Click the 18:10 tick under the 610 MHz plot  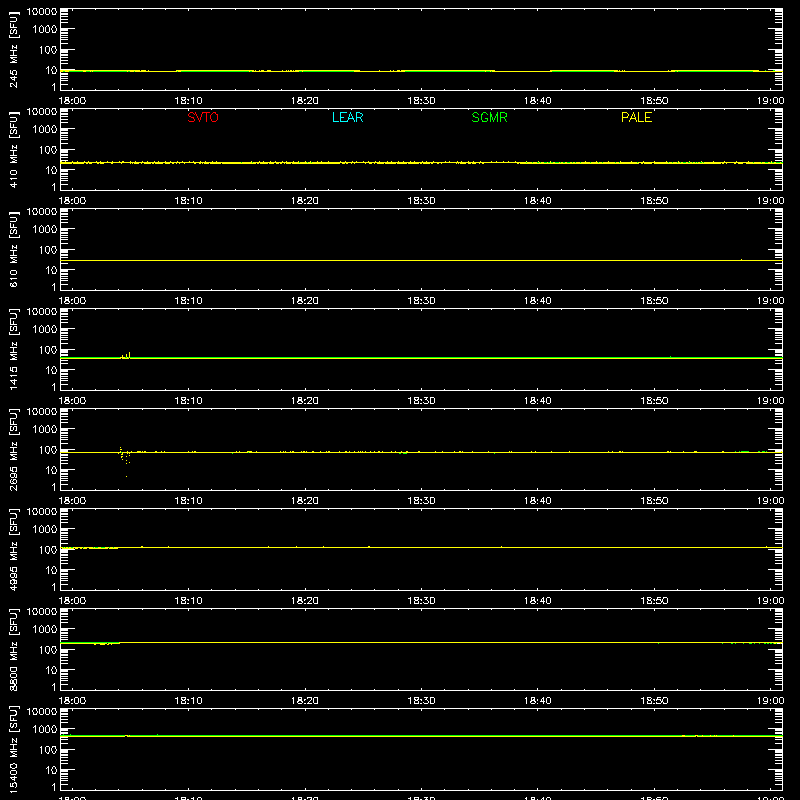188,301
